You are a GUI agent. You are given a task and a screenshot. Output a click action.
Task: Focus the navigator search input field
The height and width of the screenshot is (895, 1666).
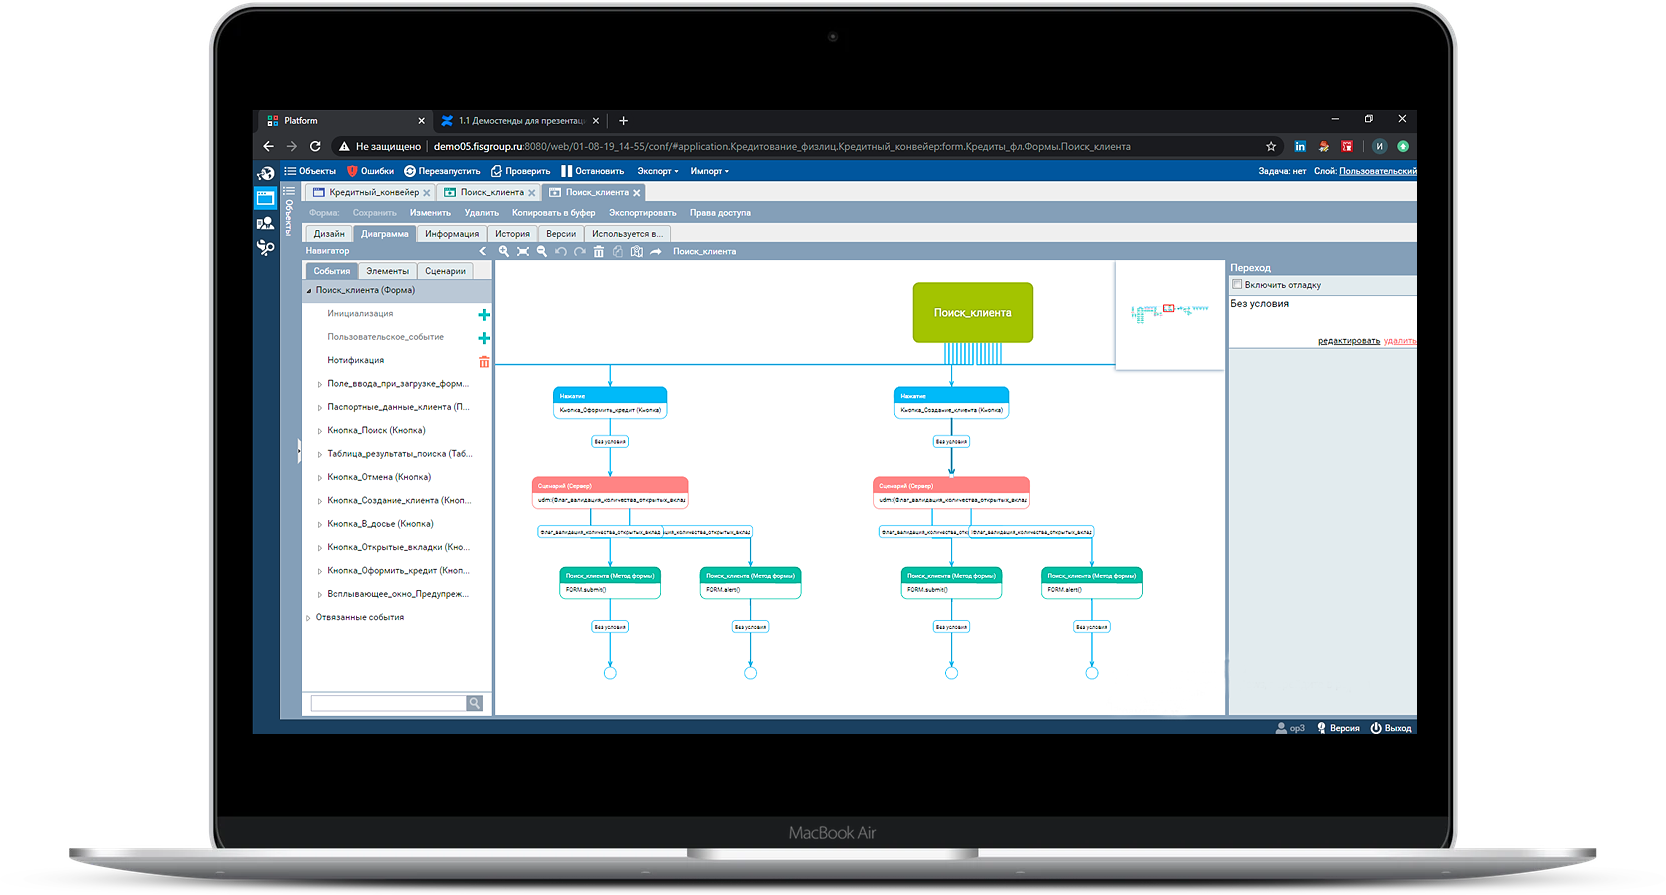pos(389,703)
